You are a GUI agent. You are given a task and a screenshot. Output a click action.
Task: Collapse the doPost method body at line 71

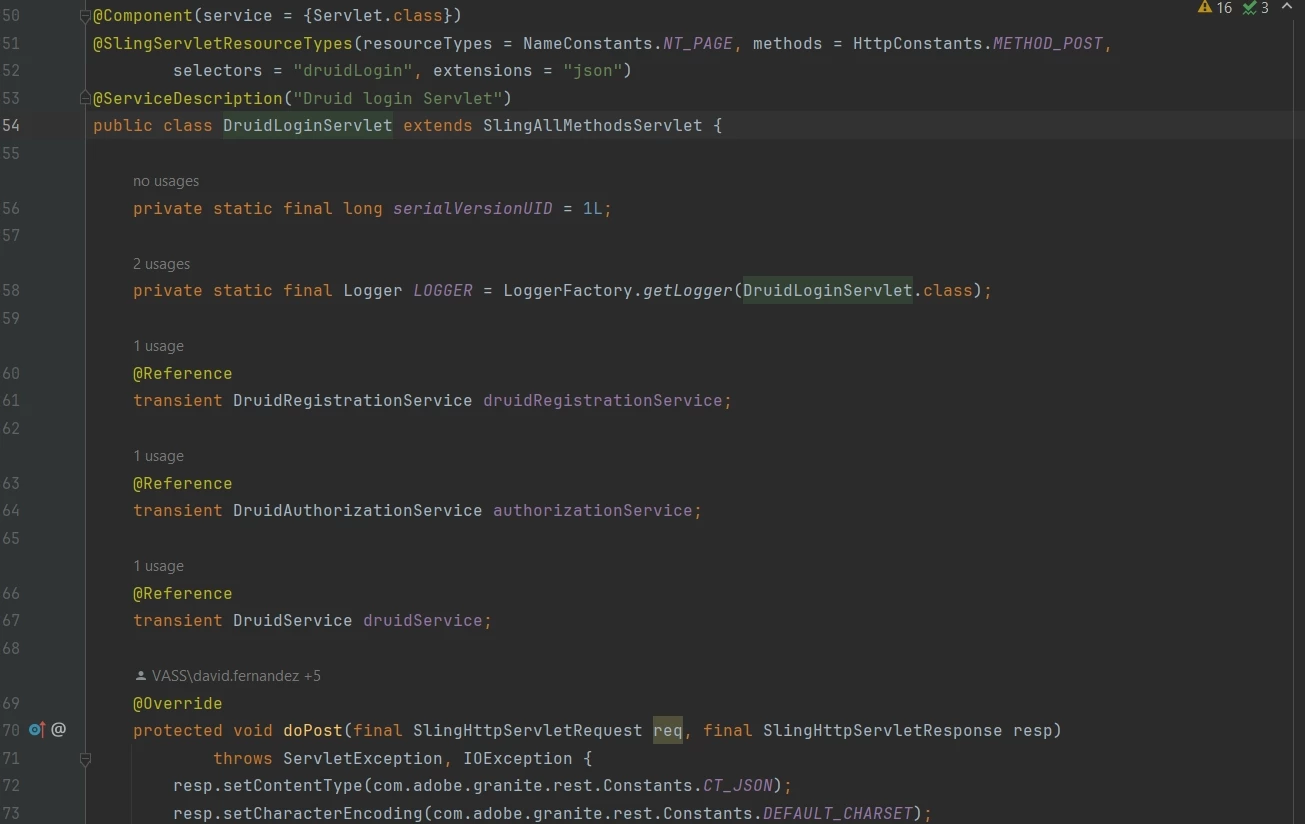click(x=85, y=759)
